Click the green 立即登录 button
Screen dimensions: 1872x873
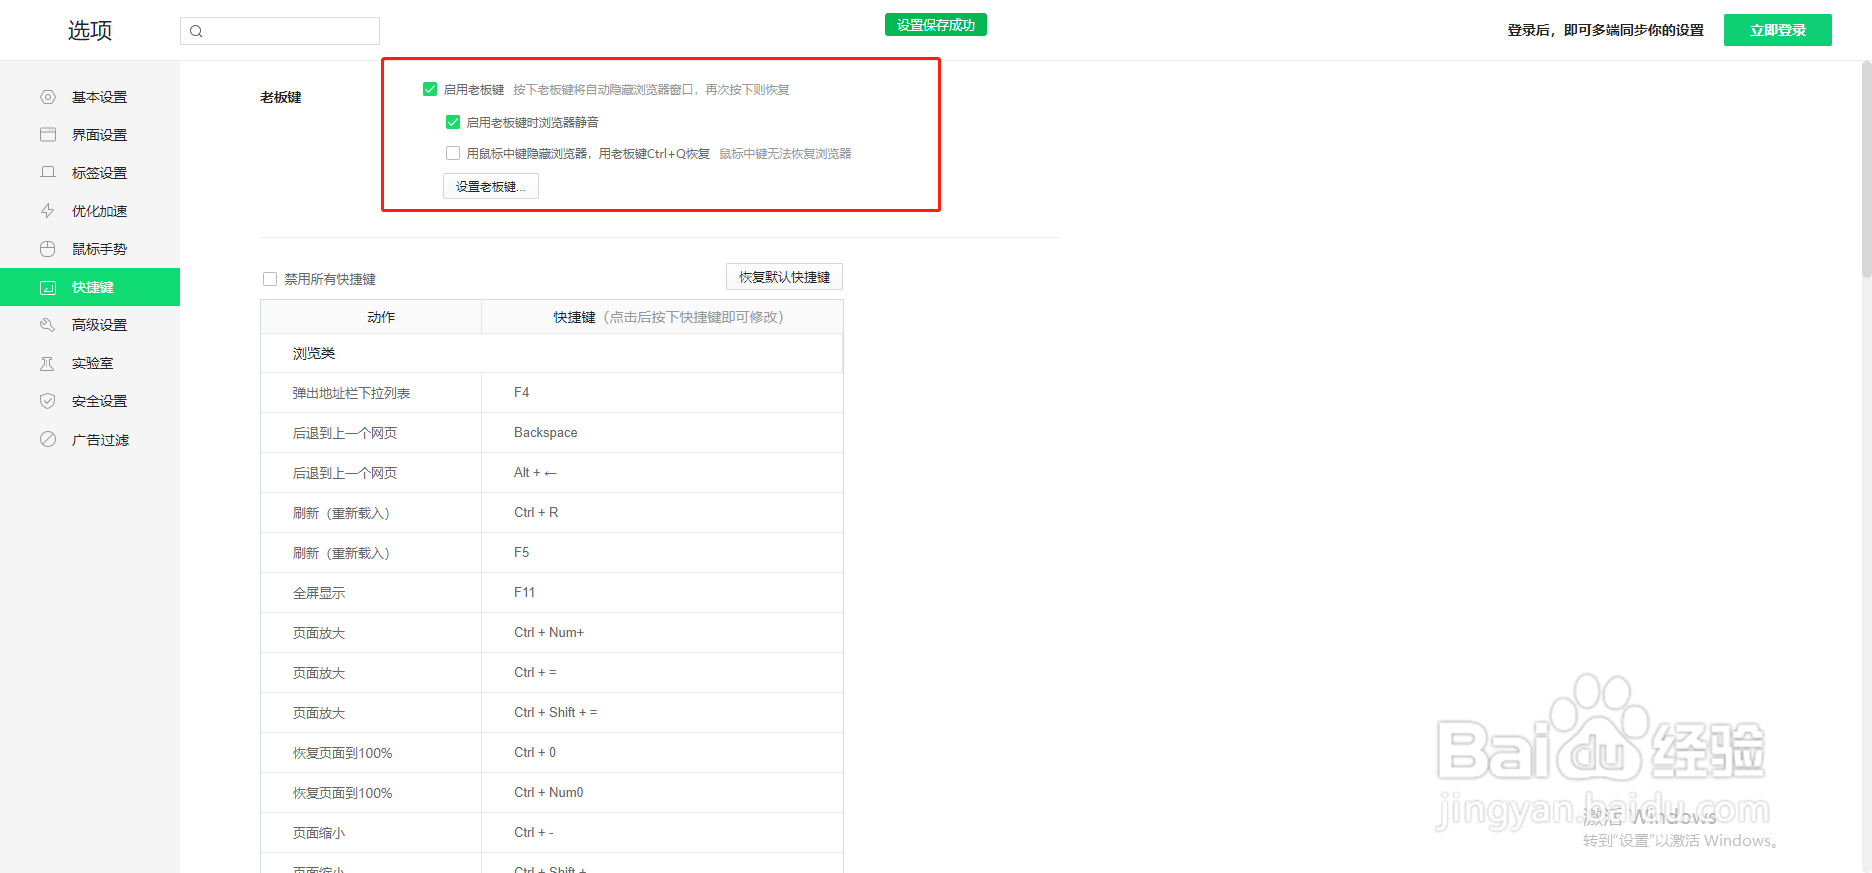point(1778,30)
